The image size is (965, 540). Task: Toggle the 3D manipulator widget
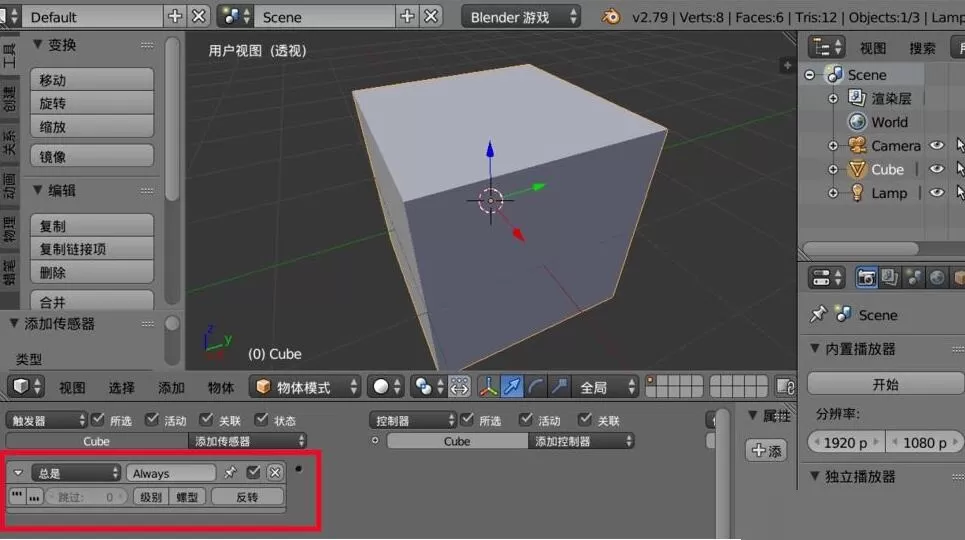[488, 387]
